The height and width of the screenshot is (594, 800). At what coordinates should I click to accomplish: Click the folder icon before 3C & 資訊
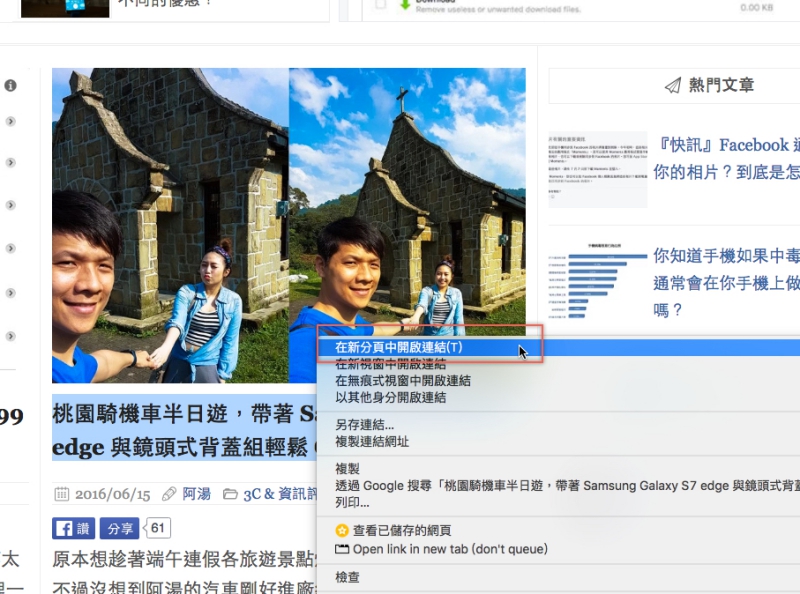pyautogui.click(x=230, y=494)
